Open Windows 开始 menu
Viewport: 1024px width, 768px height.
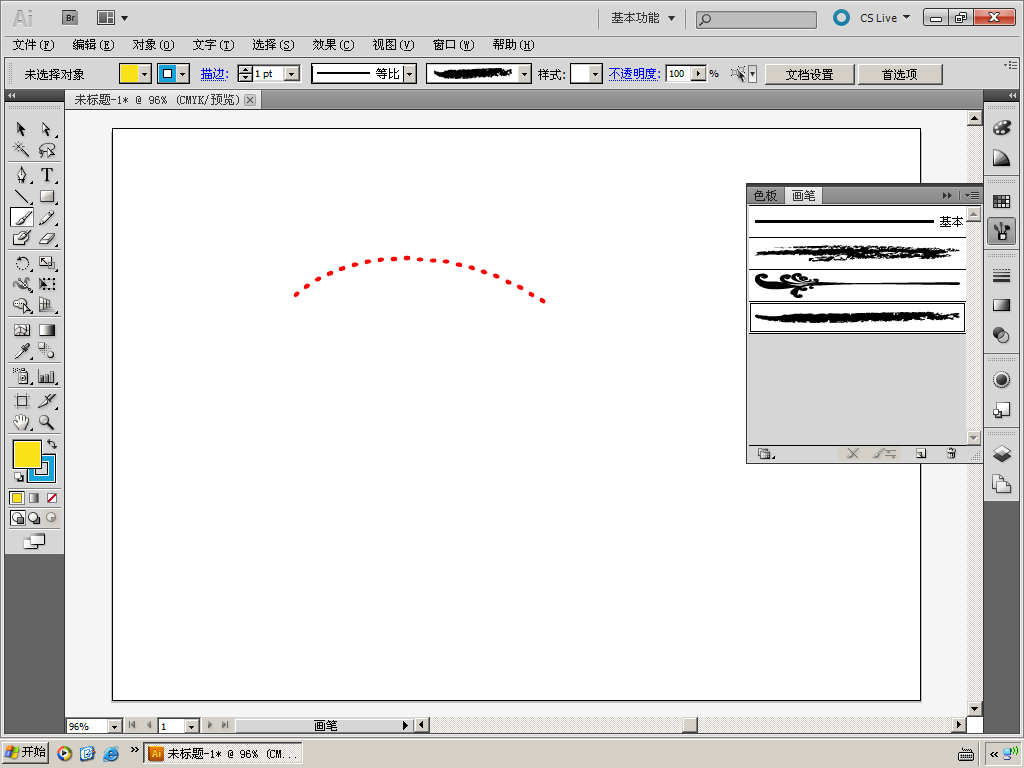pyautogui.click(x=26, y=753)
